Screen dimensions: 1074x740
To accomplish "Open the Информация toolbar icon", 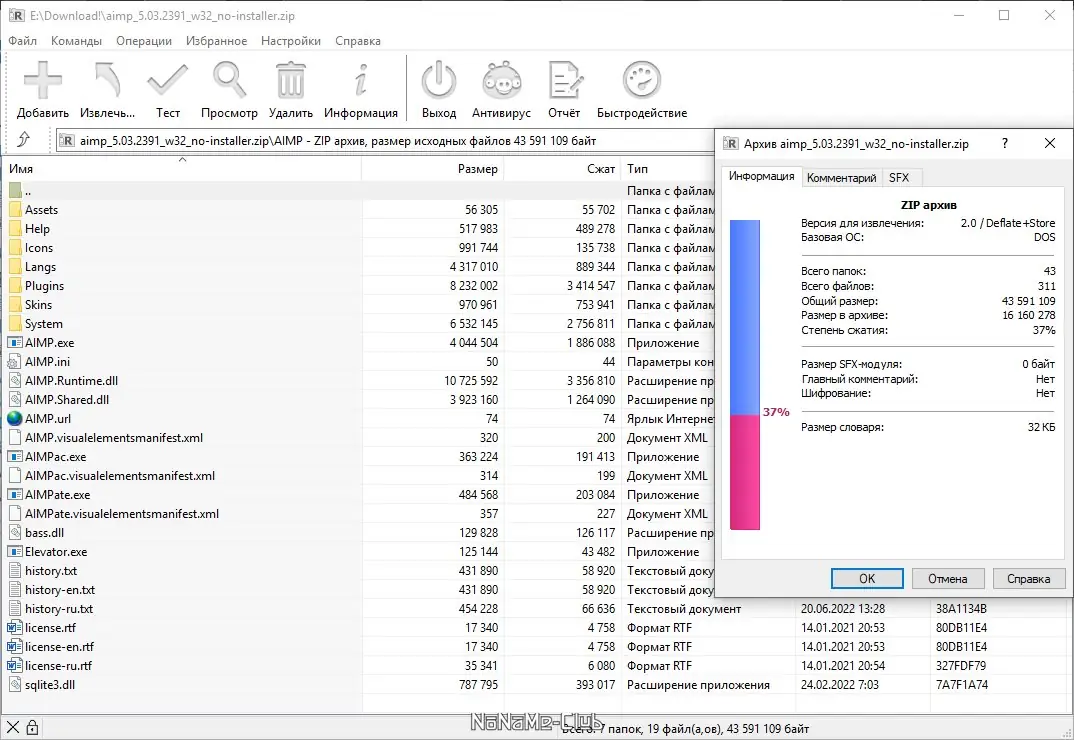I will click(361, 80).
